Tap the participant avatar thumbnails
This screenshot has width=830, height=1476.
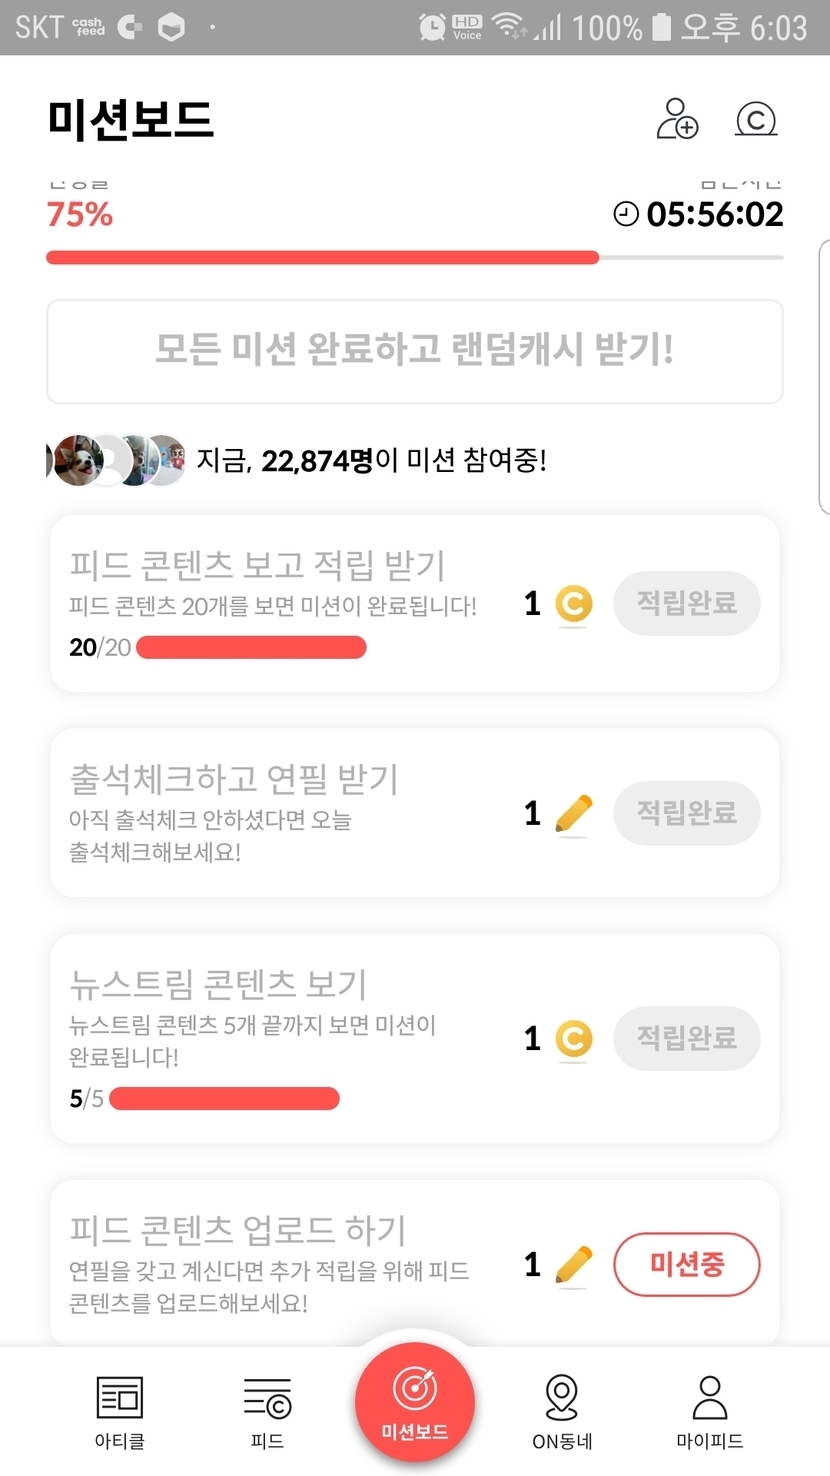pos(117,461)
